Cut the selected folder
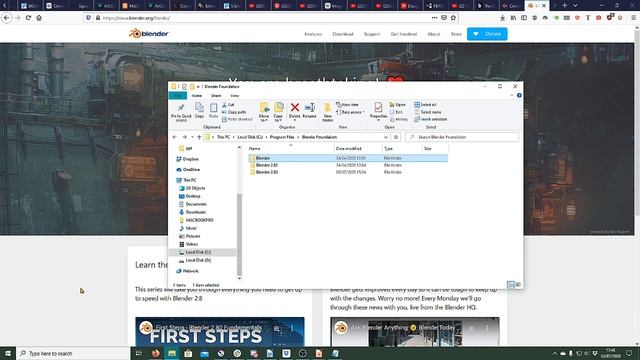The width and height of the screenshot is (640, 360). (x=228, y=105)
